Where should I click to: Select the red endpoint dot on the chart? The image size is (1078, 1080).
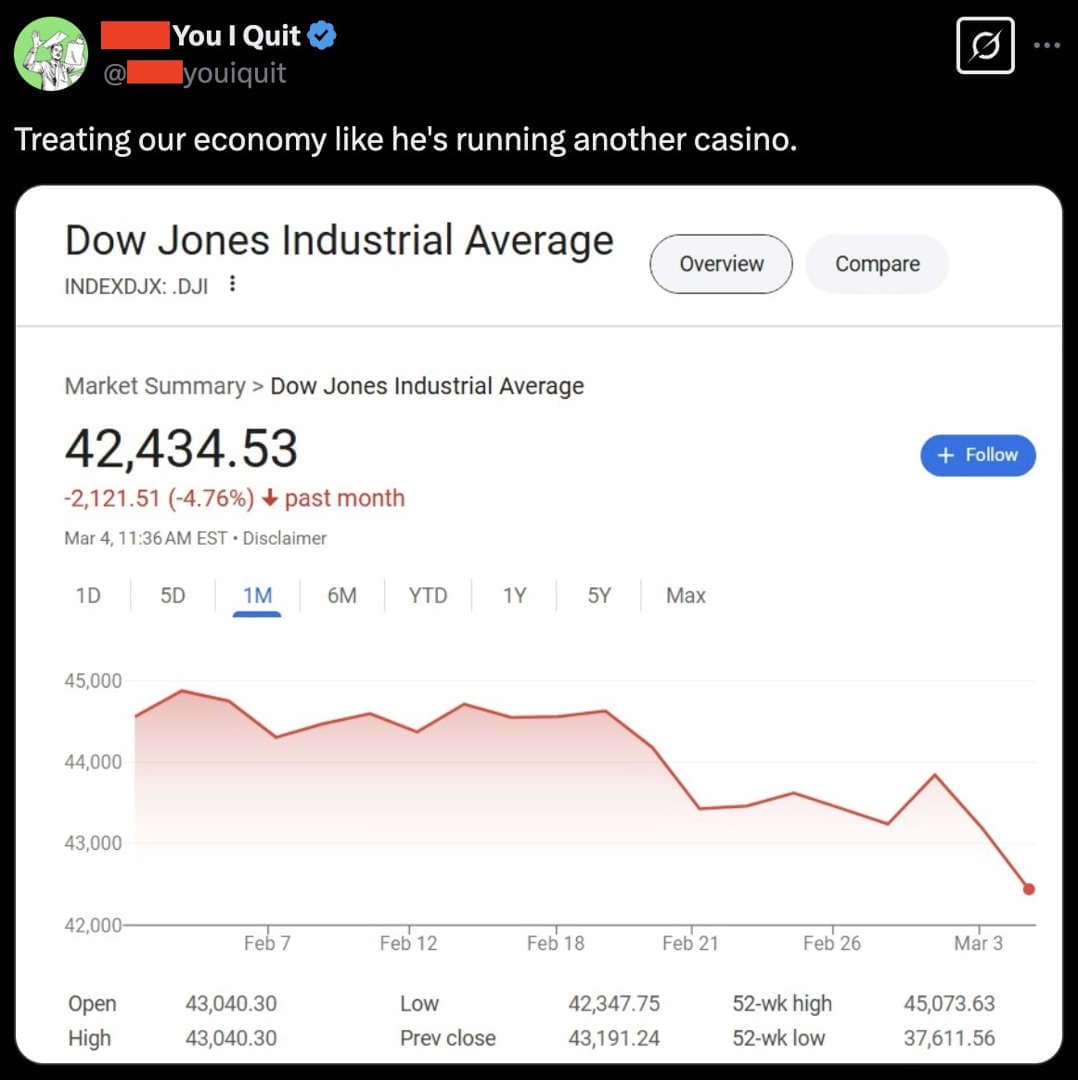pos(1031,888)
